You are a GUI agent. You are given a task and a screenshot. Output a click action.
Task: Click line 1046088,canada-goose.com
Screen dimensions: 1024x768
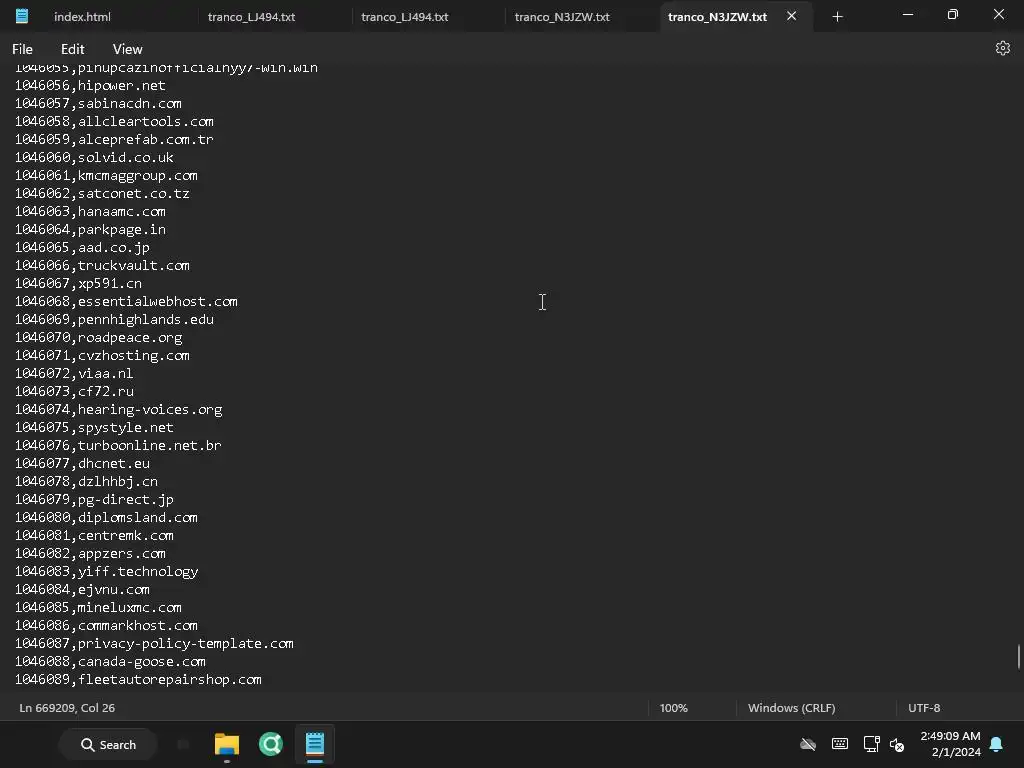pos(110,662)
